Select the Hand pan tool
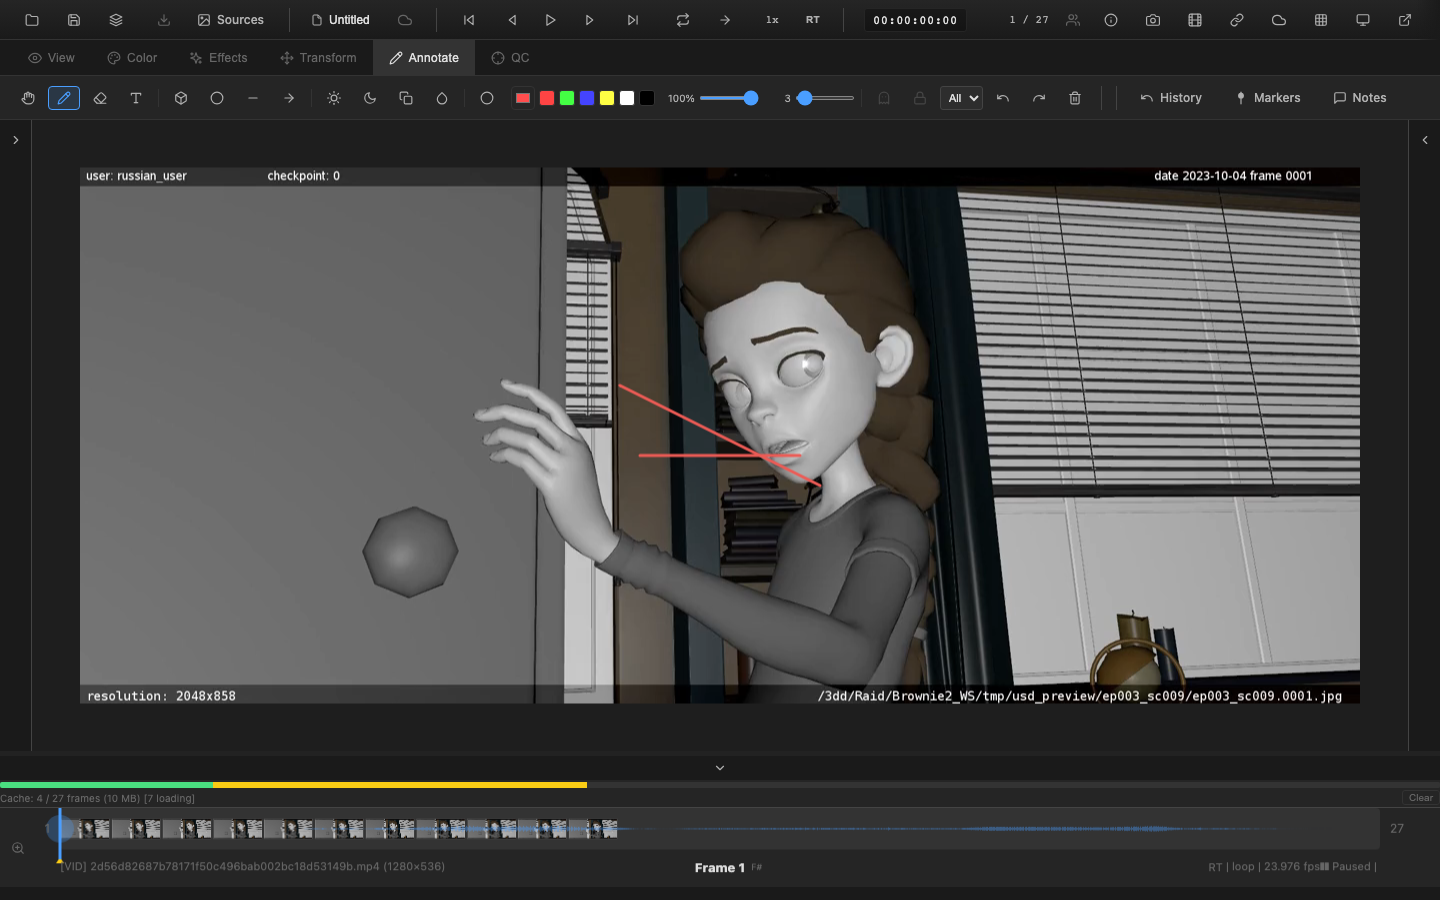This screenshot has height=900, width=1440. (x=28, y=98)
